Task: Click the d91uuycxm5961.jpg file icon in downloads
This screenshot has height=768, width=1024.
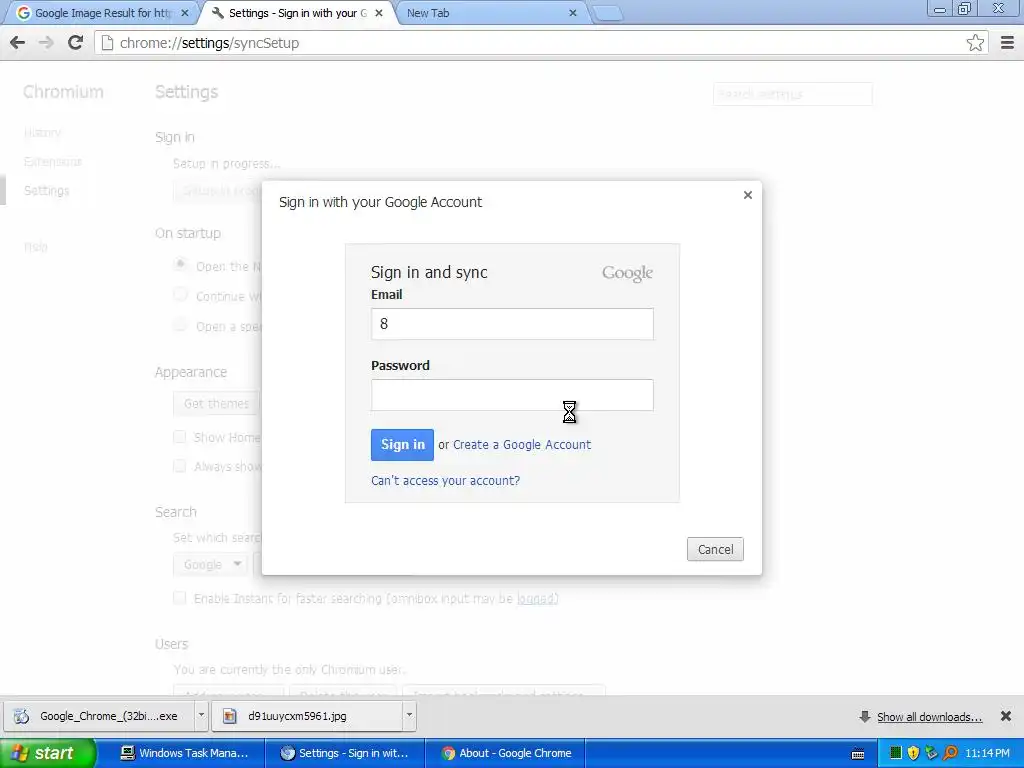Action: tap(229, 716)
